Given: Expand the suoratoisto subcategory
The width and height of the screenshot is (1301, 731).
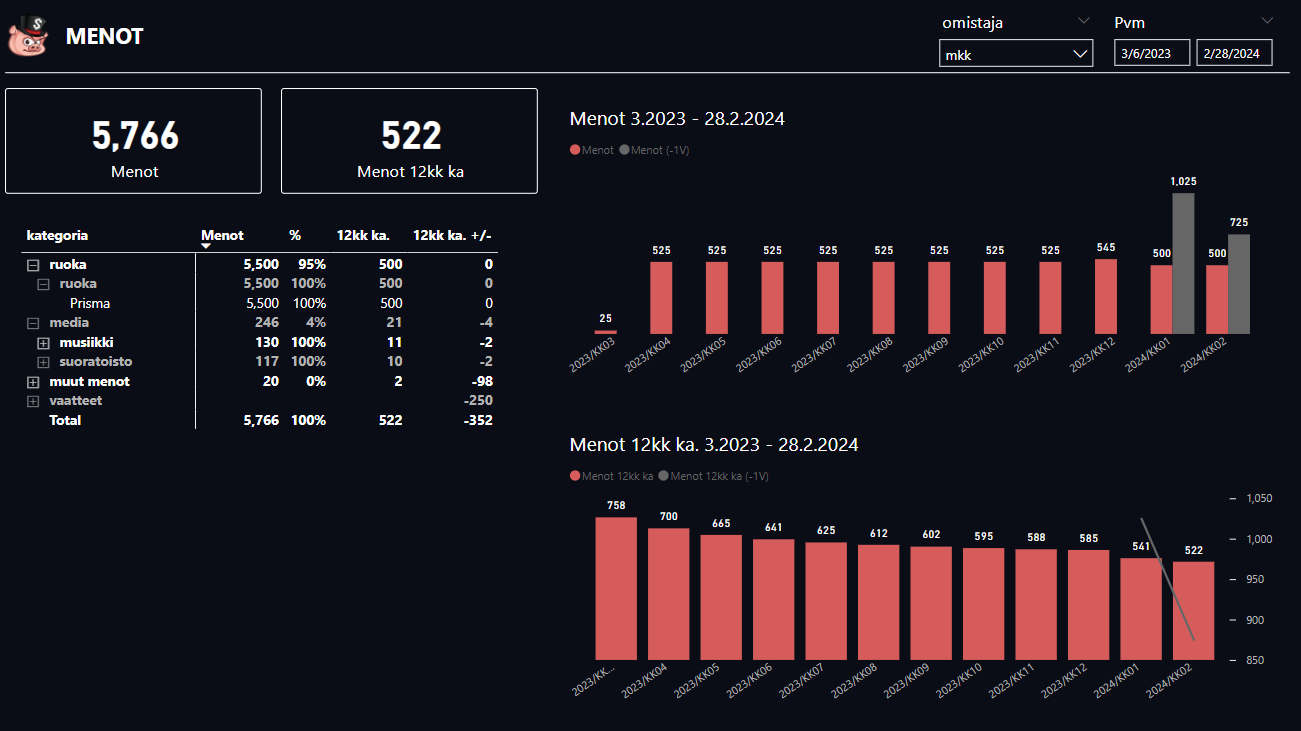Looking at the screenshot, I should point(43,362).
